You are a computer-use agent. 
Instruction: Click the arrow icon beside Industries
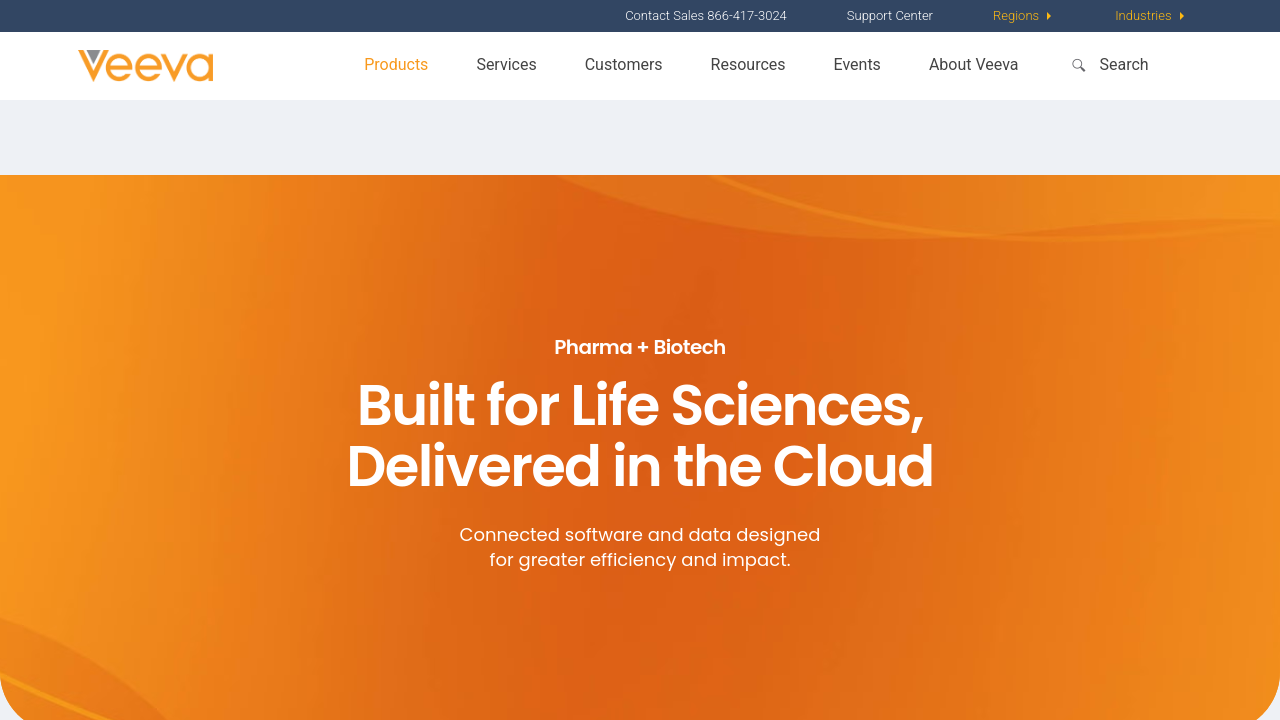click(1182, 16)
